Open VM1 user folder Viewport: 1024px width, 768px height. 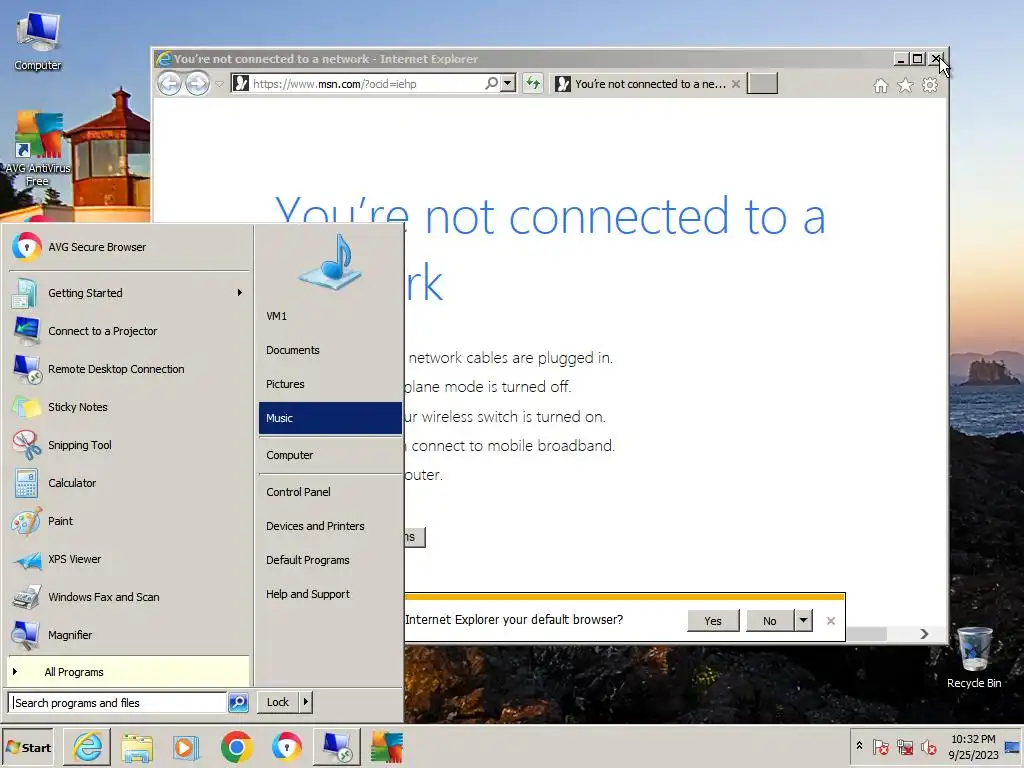click(330, 316)
